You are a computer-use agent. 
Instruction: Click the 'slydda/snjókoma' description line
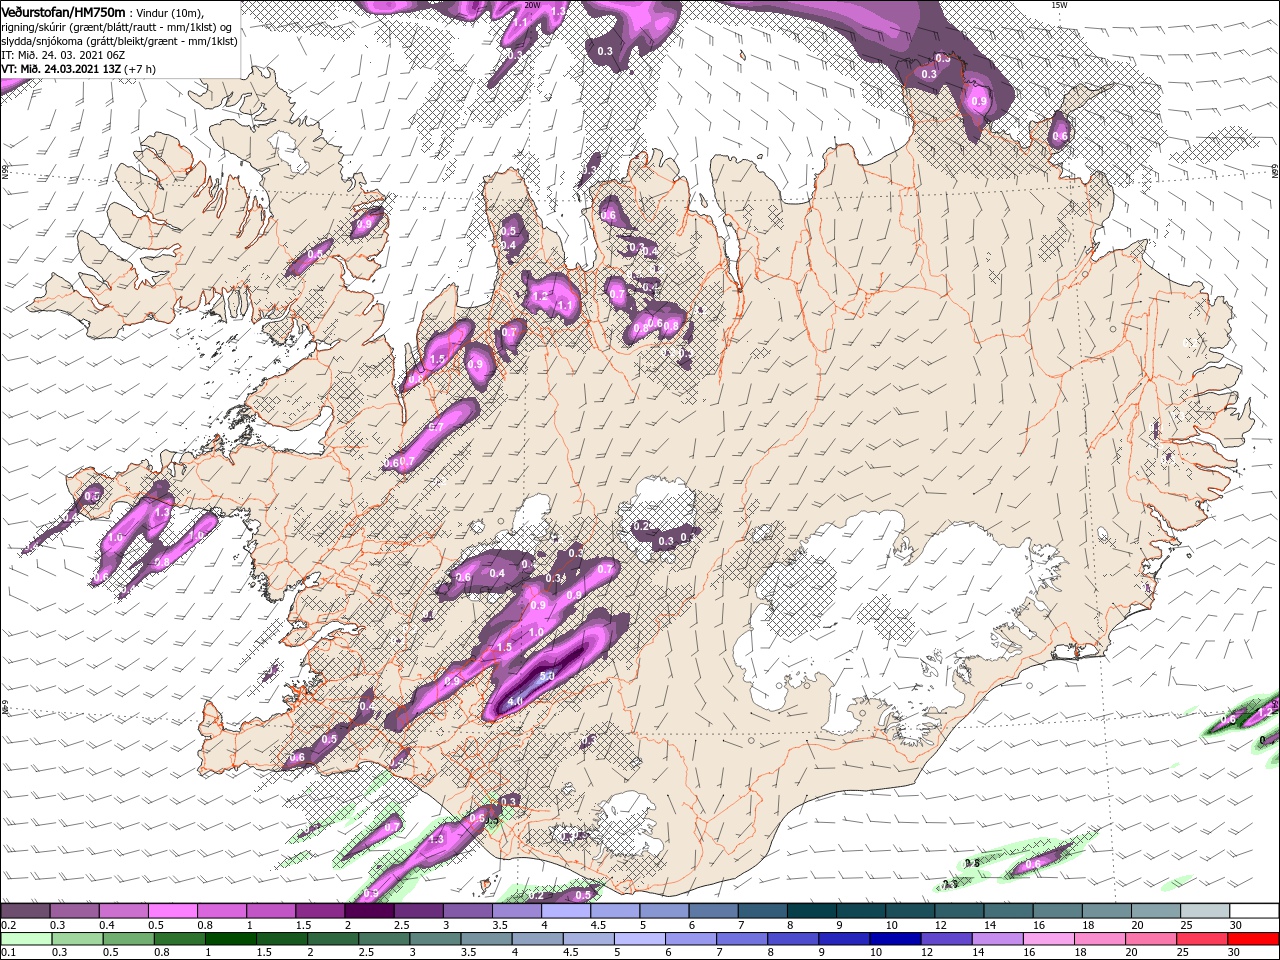pyautogui.click(x=119, y=41)
